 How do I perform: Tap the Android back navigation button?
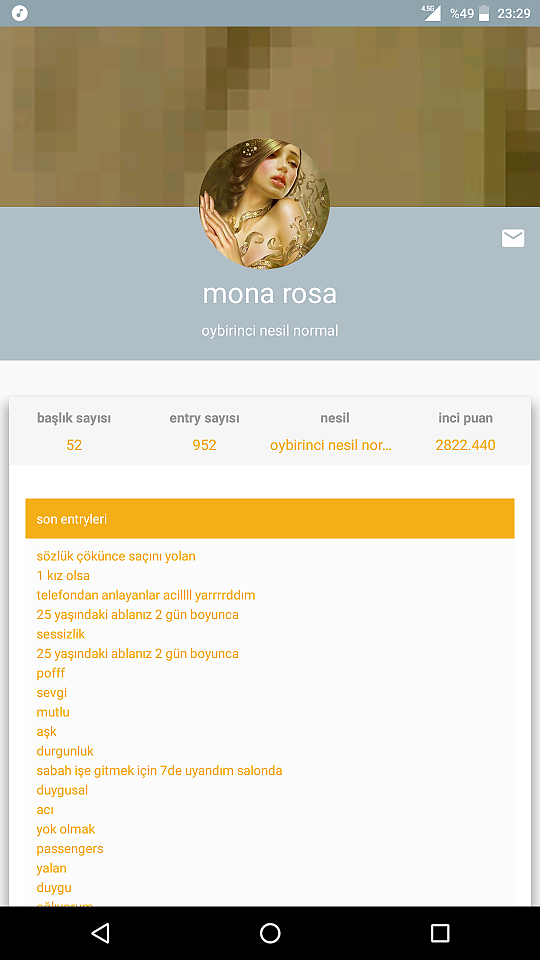[x=100, y=932]
